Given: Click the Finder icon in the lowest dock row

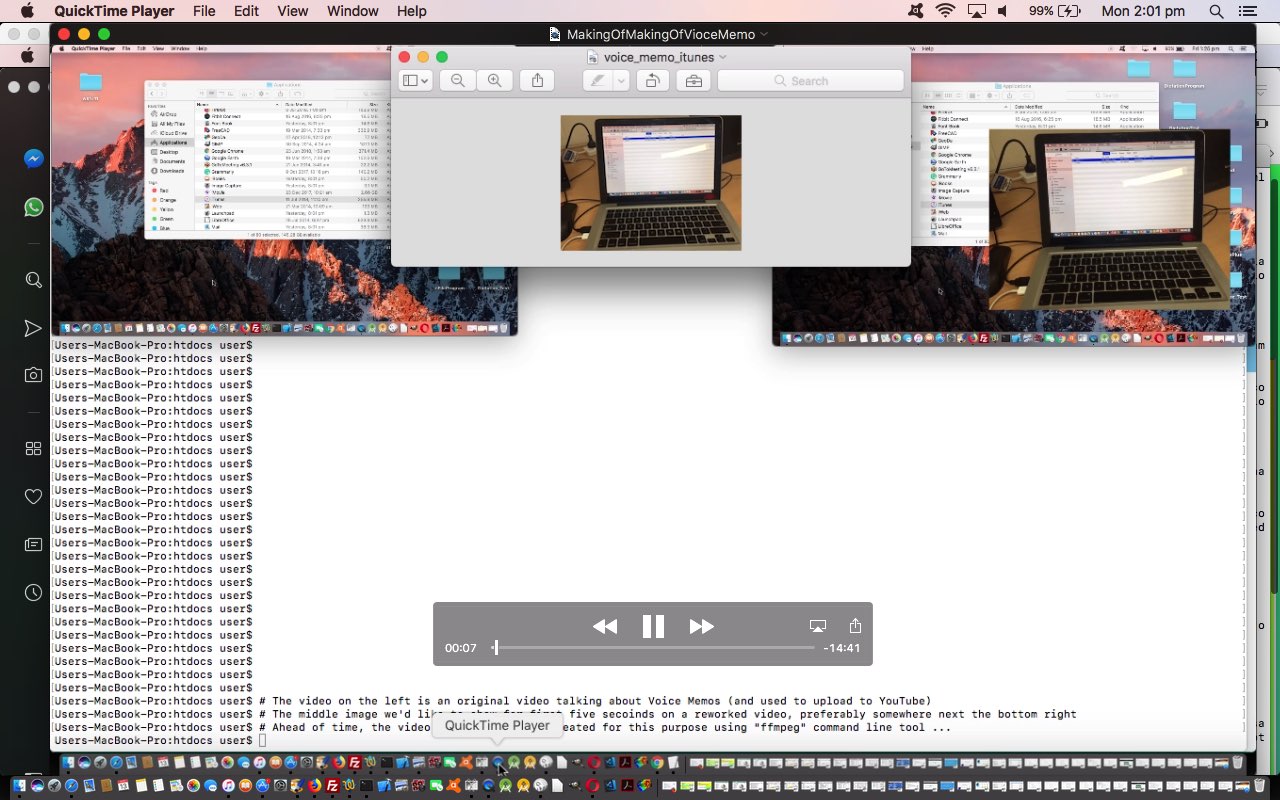Looking at the screenshot, I should 20,786.
